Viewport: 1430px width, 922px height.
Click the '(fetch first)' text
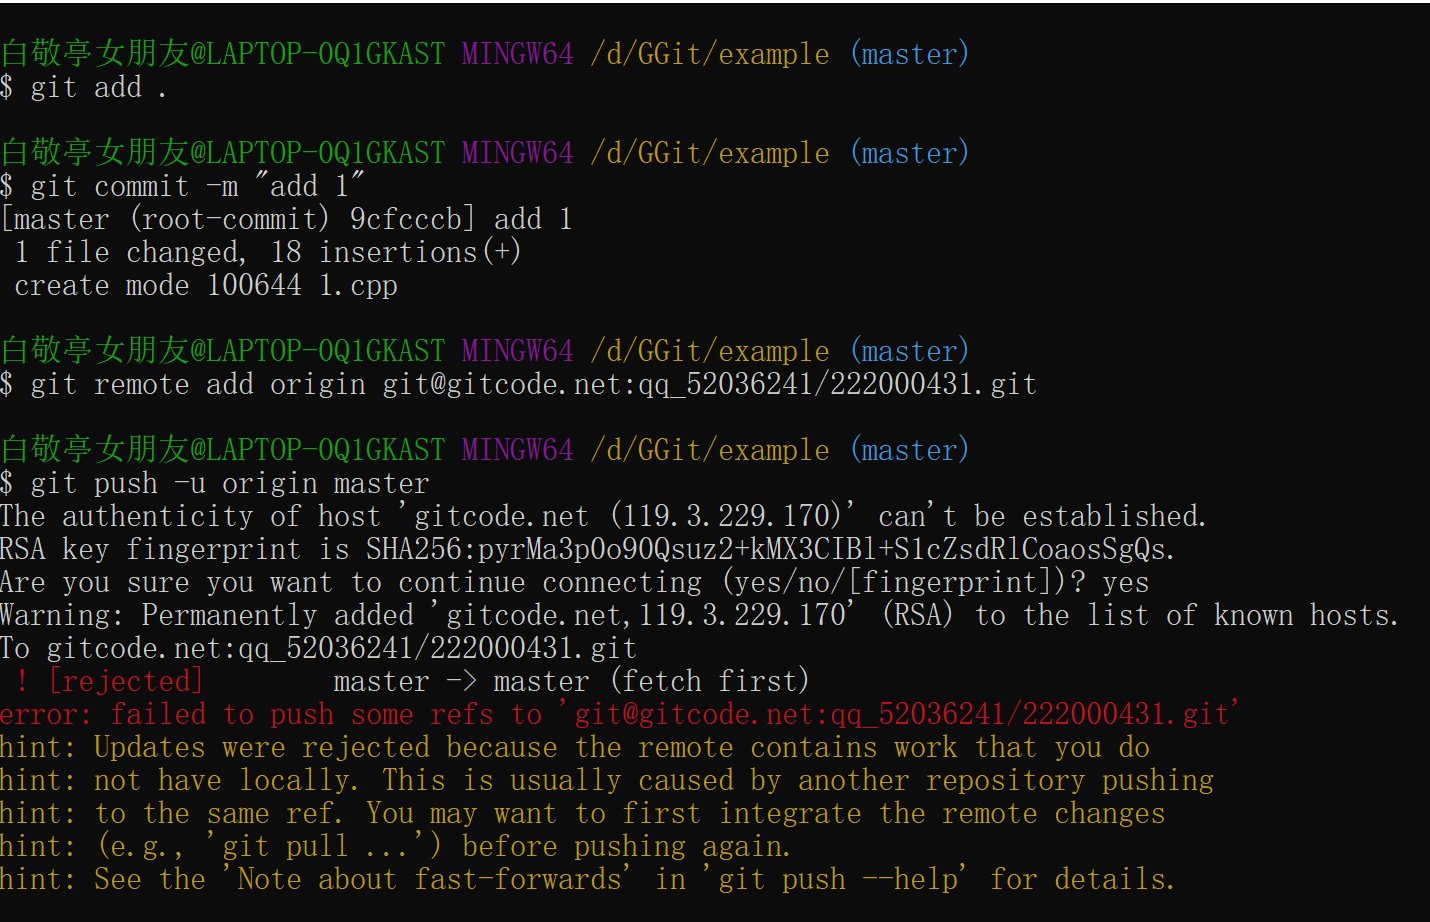[709, 682]
